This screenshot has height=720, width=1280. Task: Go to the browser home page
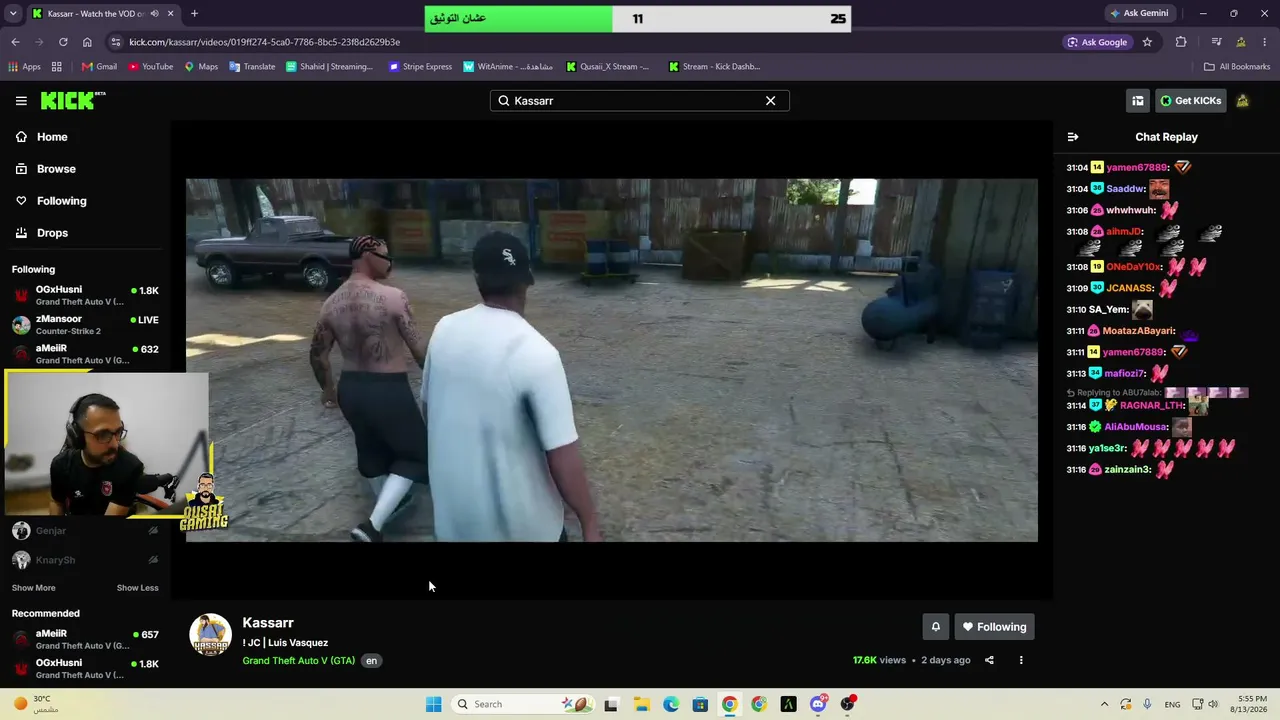pyautogui.click(x=87, y=42)
